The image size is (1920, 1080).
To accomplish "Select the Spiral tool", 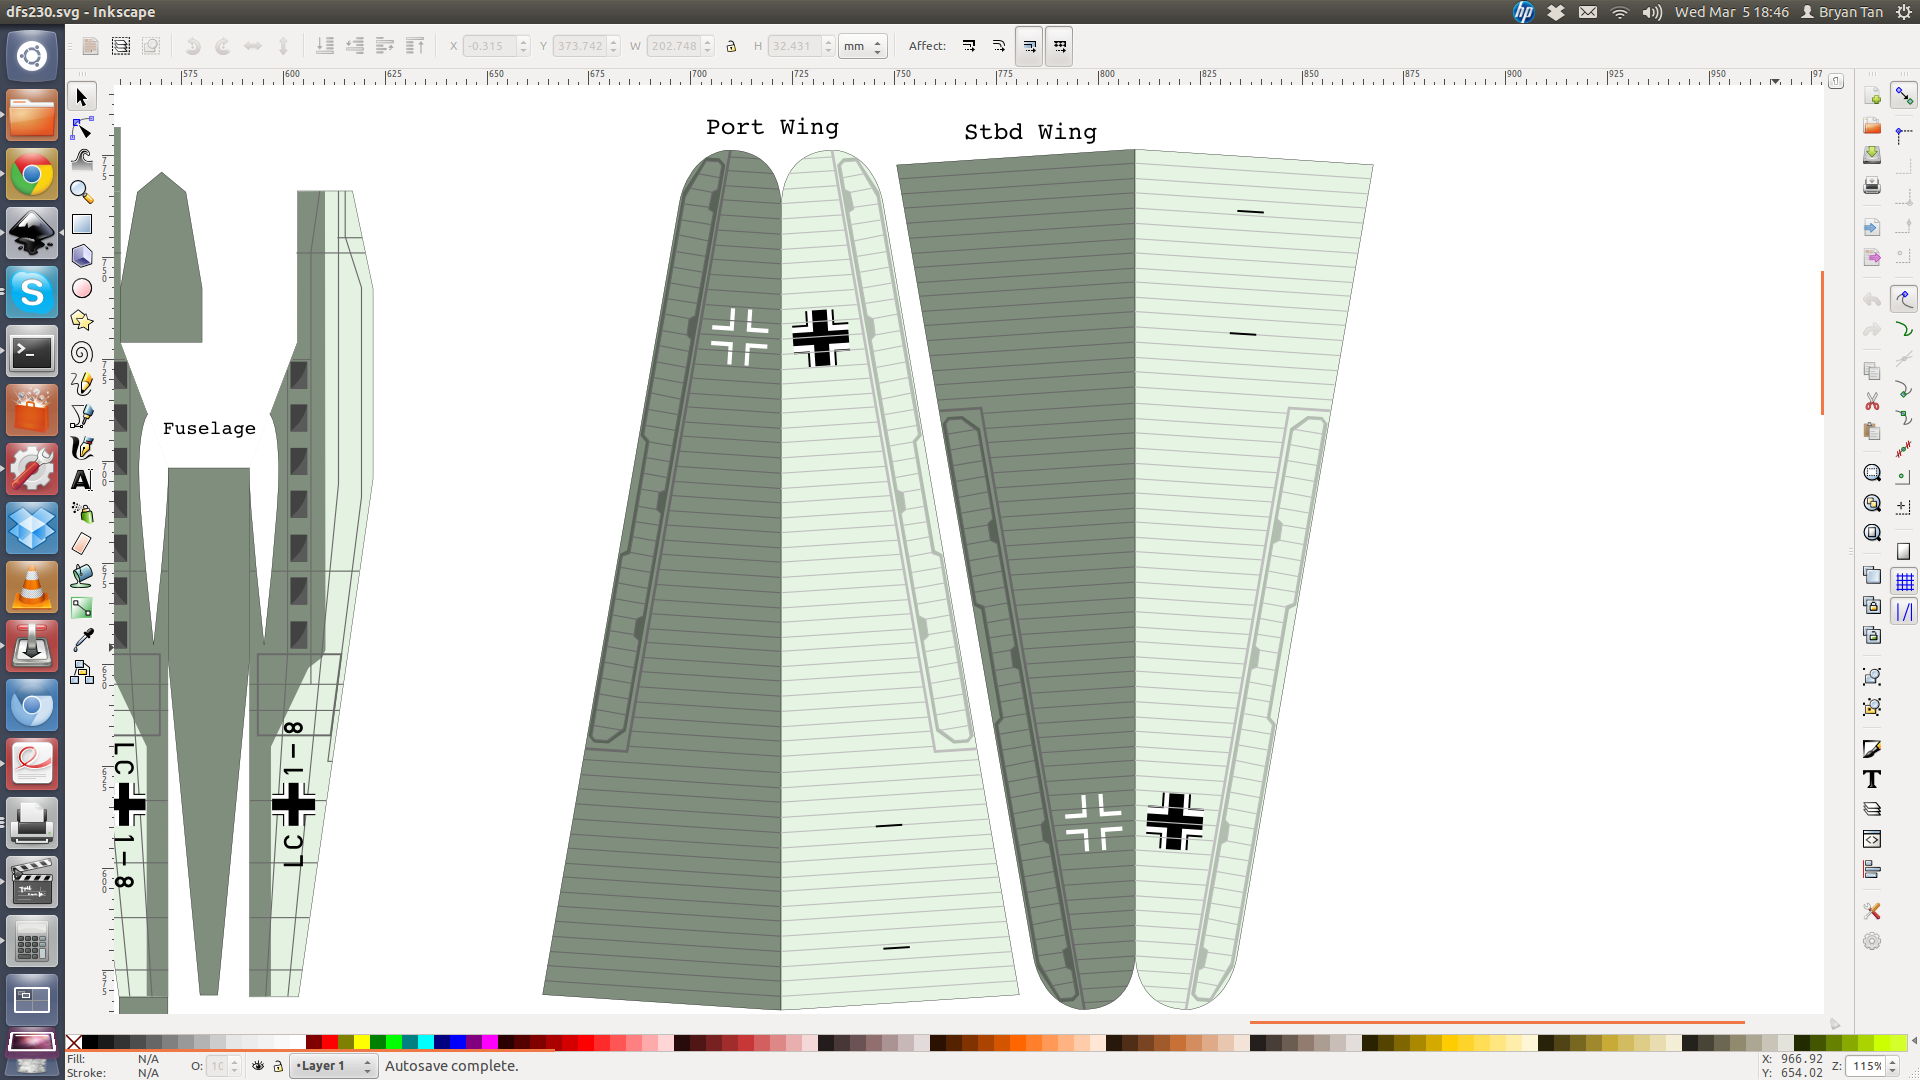I will (82, 352).
